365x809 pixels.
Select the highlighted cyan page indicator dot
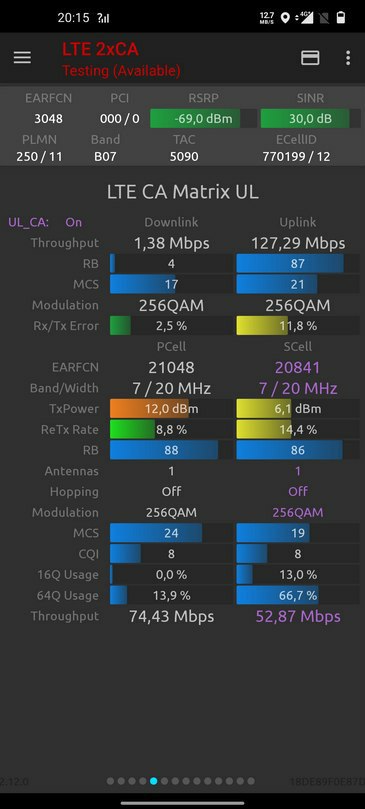(x=153, y=781)
